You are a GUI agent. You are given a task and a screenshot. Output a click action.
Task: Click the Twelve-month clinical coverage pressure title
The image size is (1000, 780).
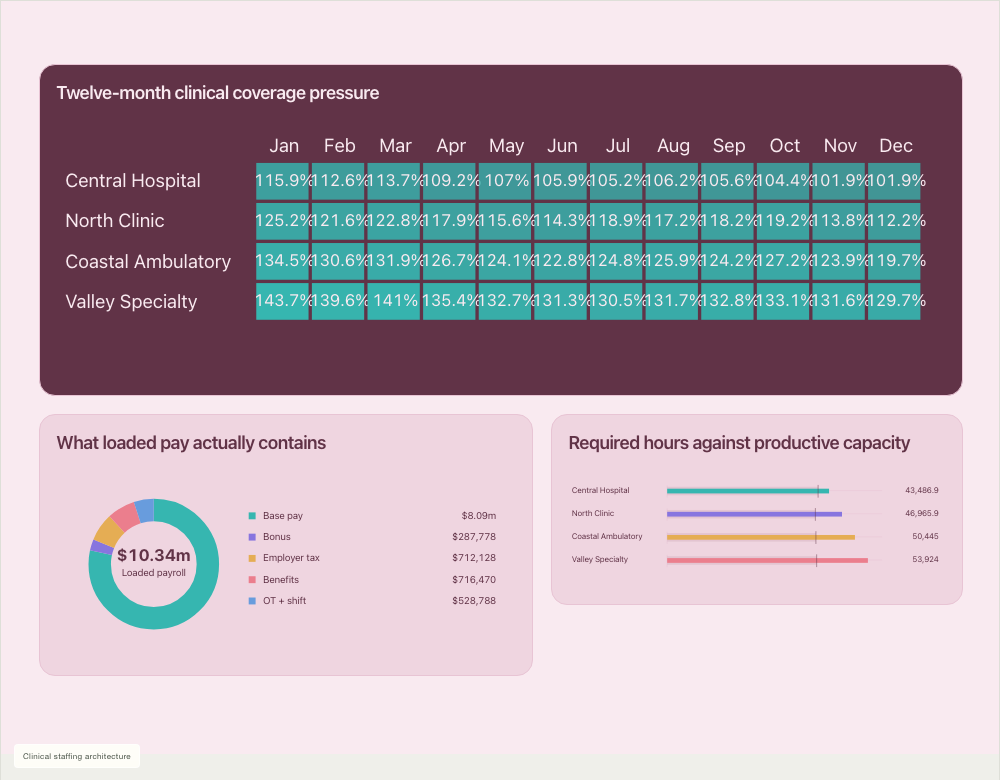(217, 93)
